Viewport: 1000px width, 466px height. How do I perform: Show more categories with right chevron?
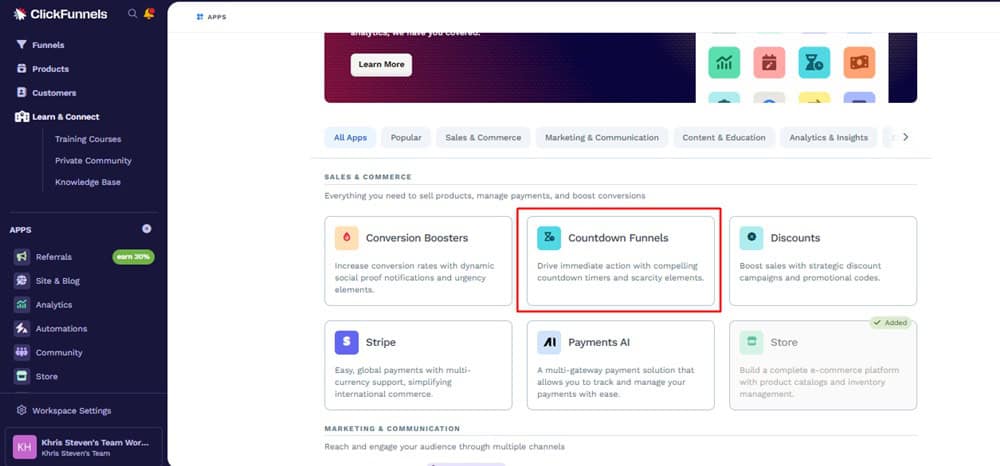[905, 137]
